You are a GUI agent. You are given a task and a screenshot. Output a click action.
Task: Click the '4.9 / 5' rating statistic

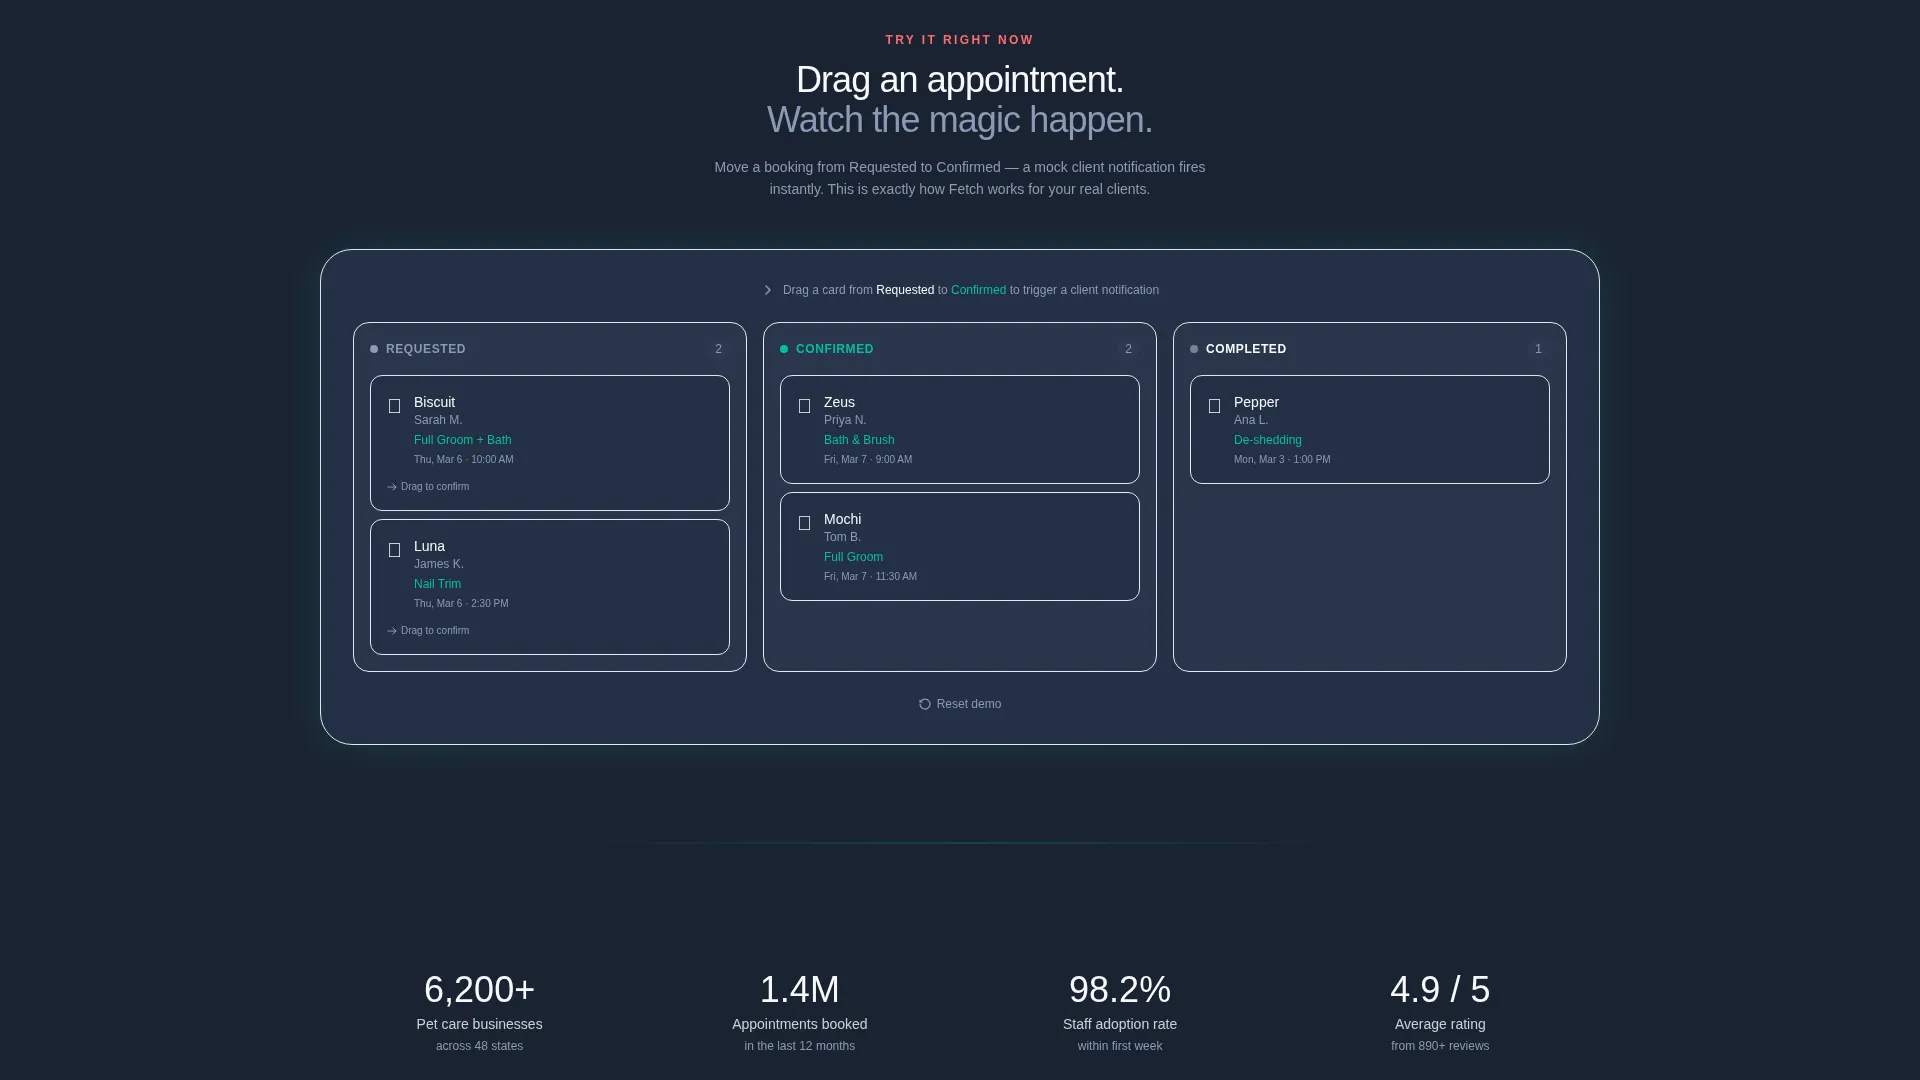coord(1440,990)
